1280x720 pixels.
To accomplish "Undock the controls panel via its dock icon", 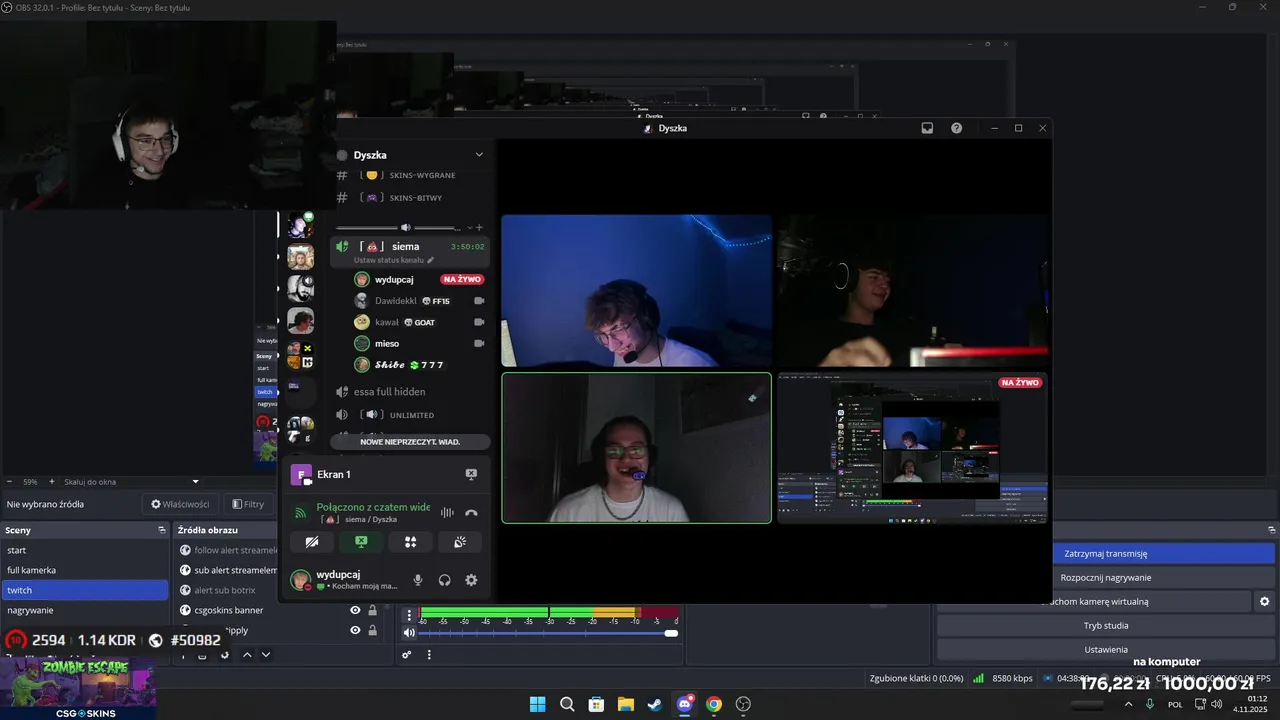I will click(x=1272, y=530).
